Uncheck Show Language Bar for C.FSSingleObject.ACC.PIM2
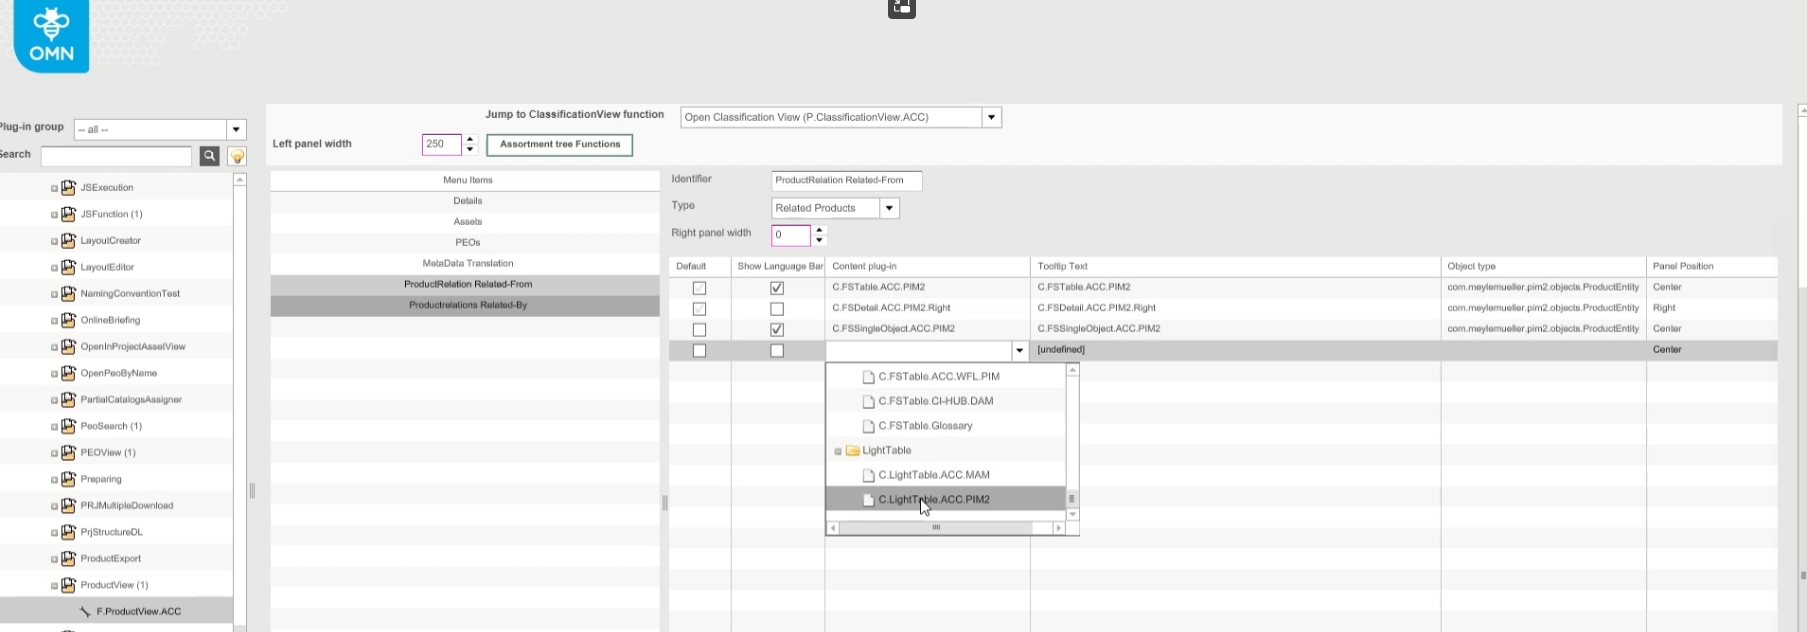1807x632 pixels. point(777,330)
